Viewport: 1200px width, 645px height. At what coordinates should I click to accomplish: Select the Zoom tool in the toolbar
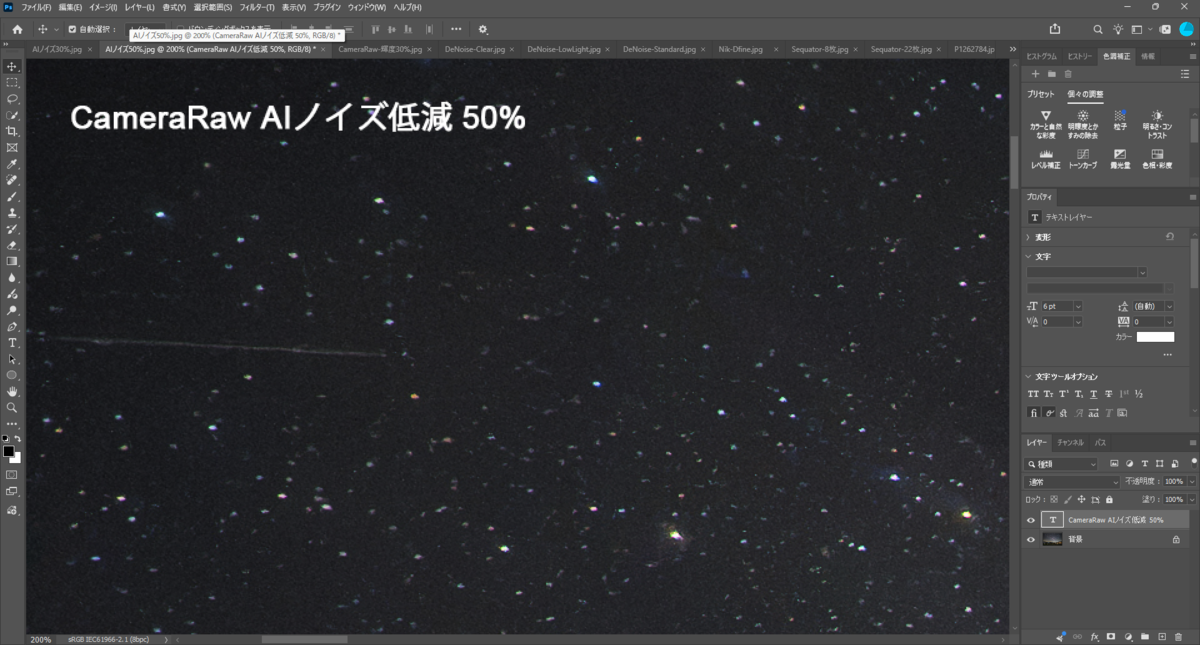pos(12,408)
